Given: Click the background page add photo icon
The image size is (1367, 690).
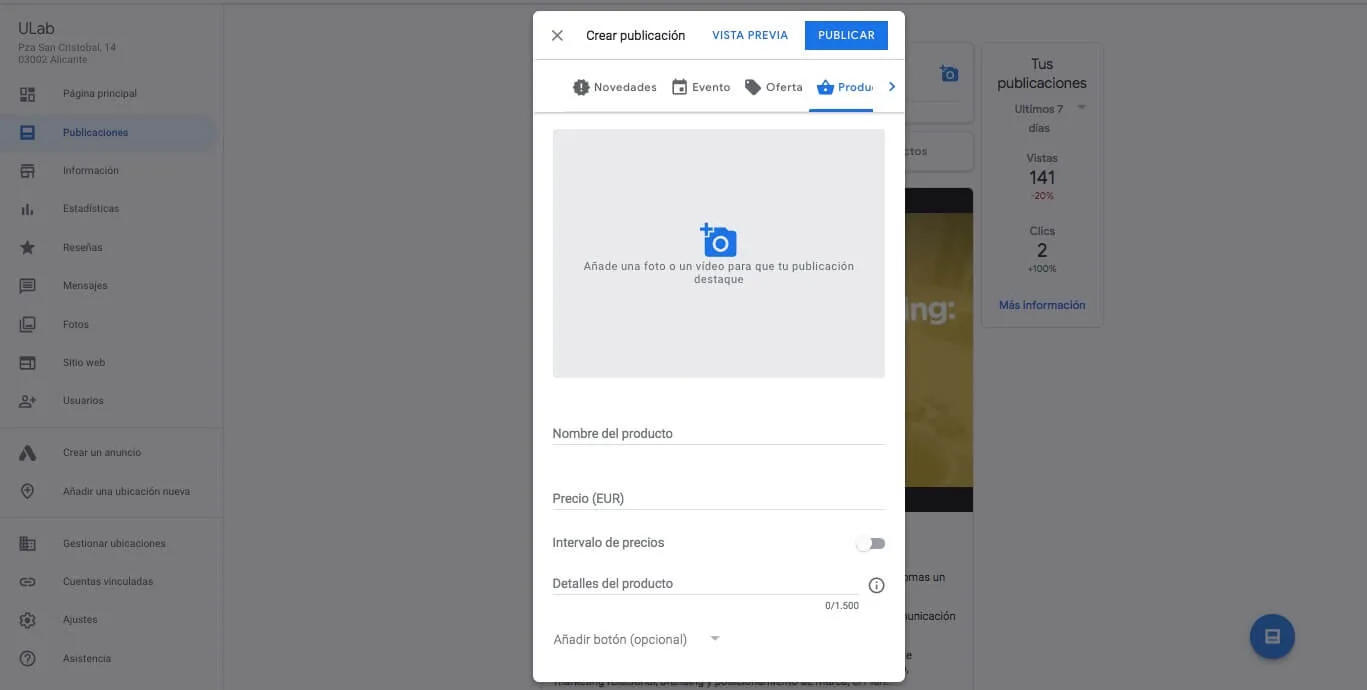Looking at the screenshot, I should [949, 74].
